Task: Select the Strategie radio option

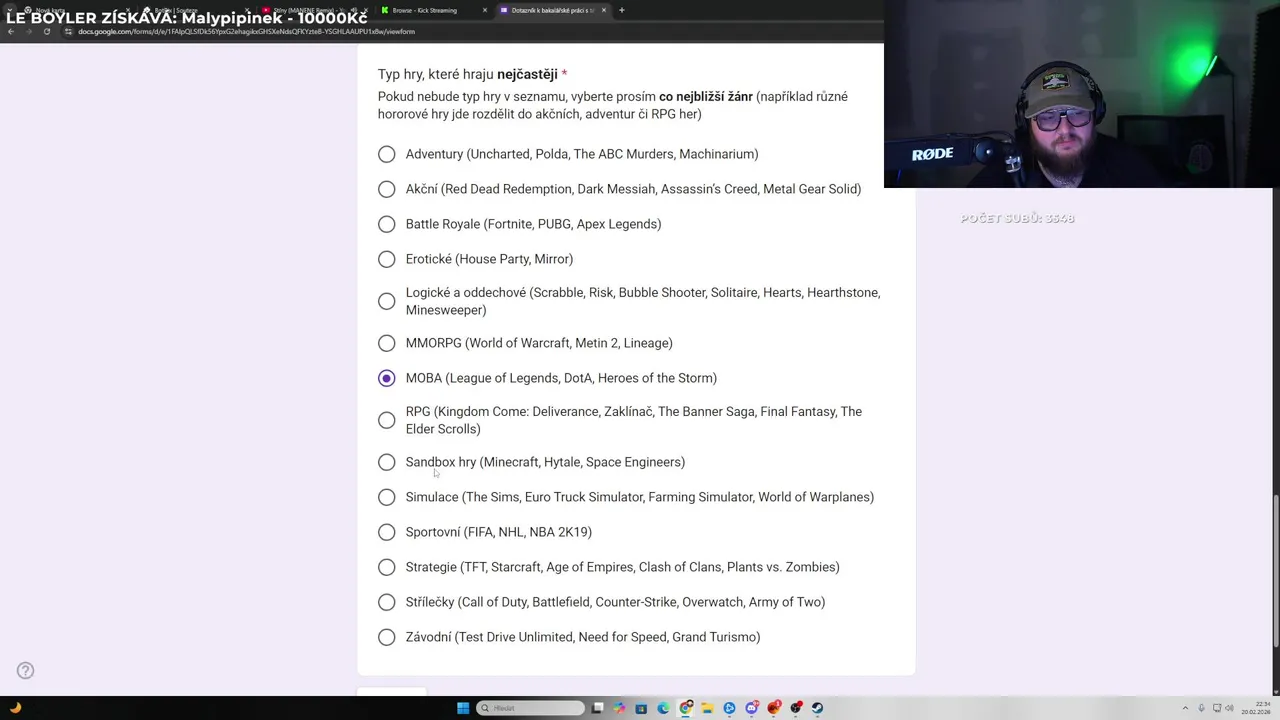Action: coord(387,567)
